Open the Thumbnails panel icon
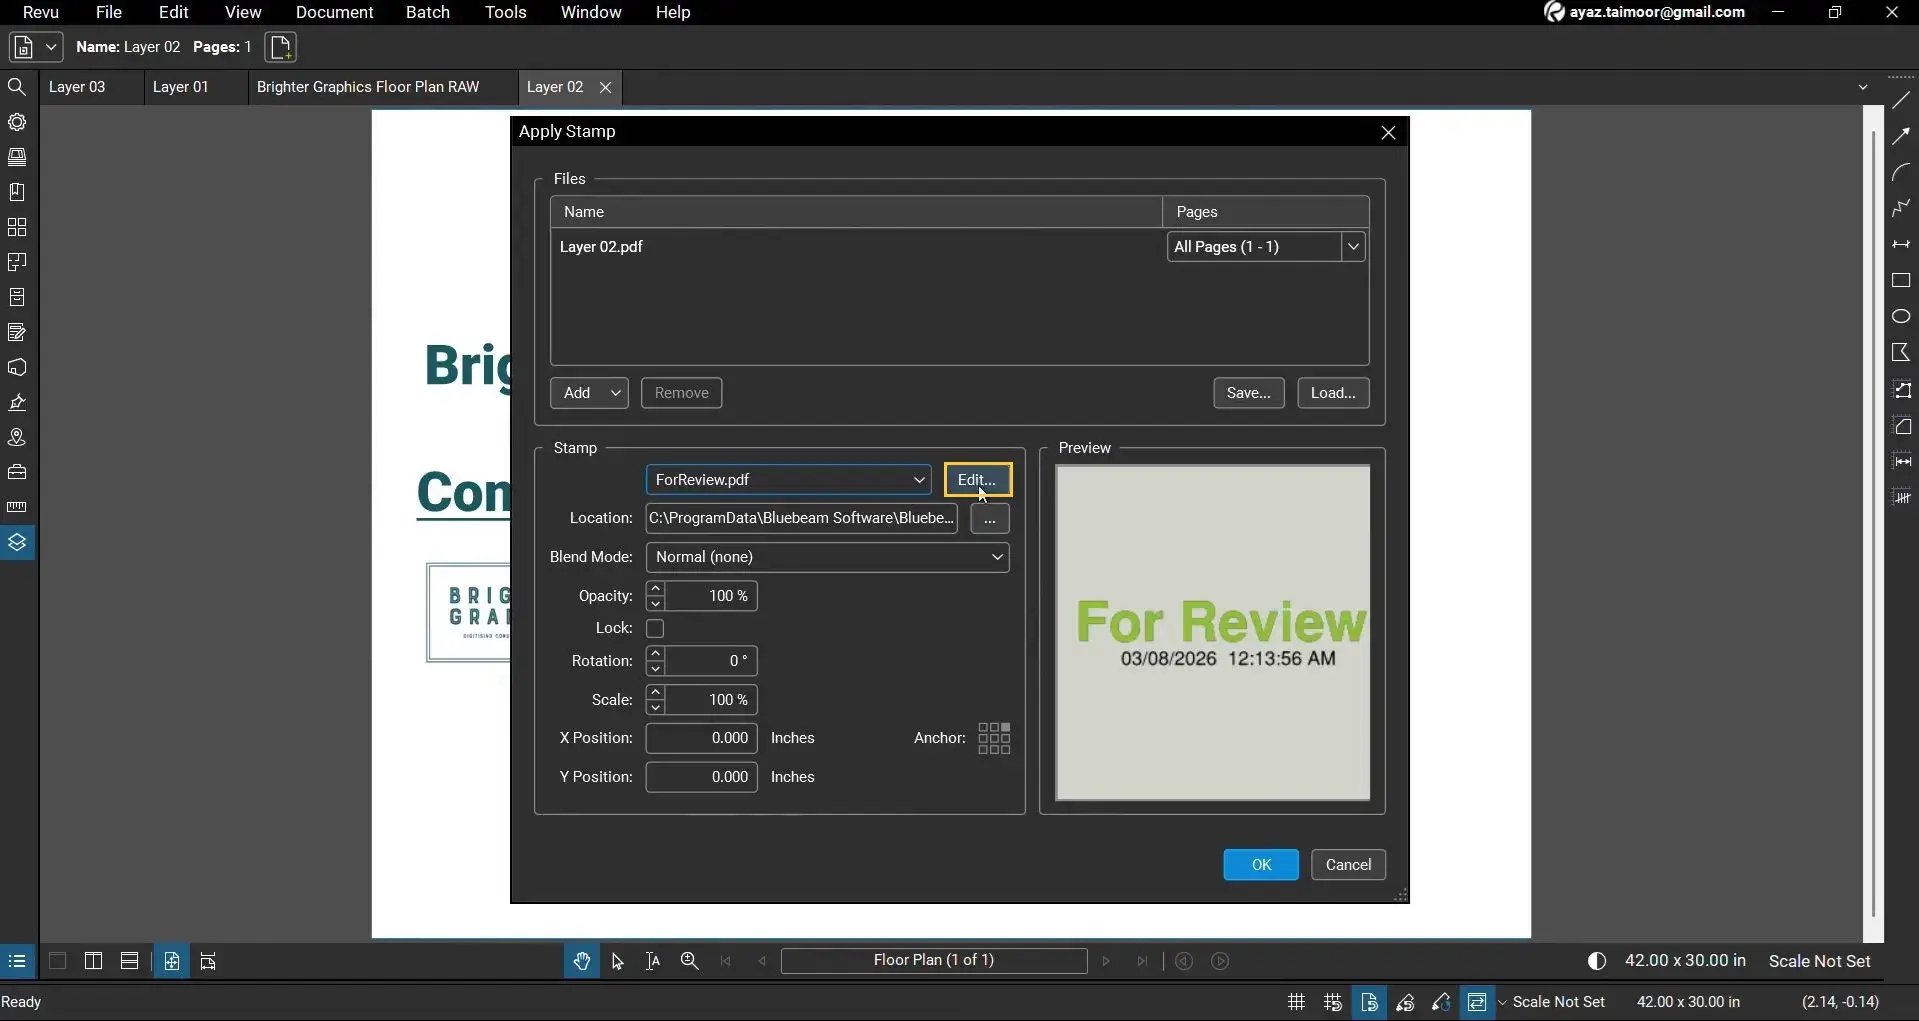 point(17,157)
